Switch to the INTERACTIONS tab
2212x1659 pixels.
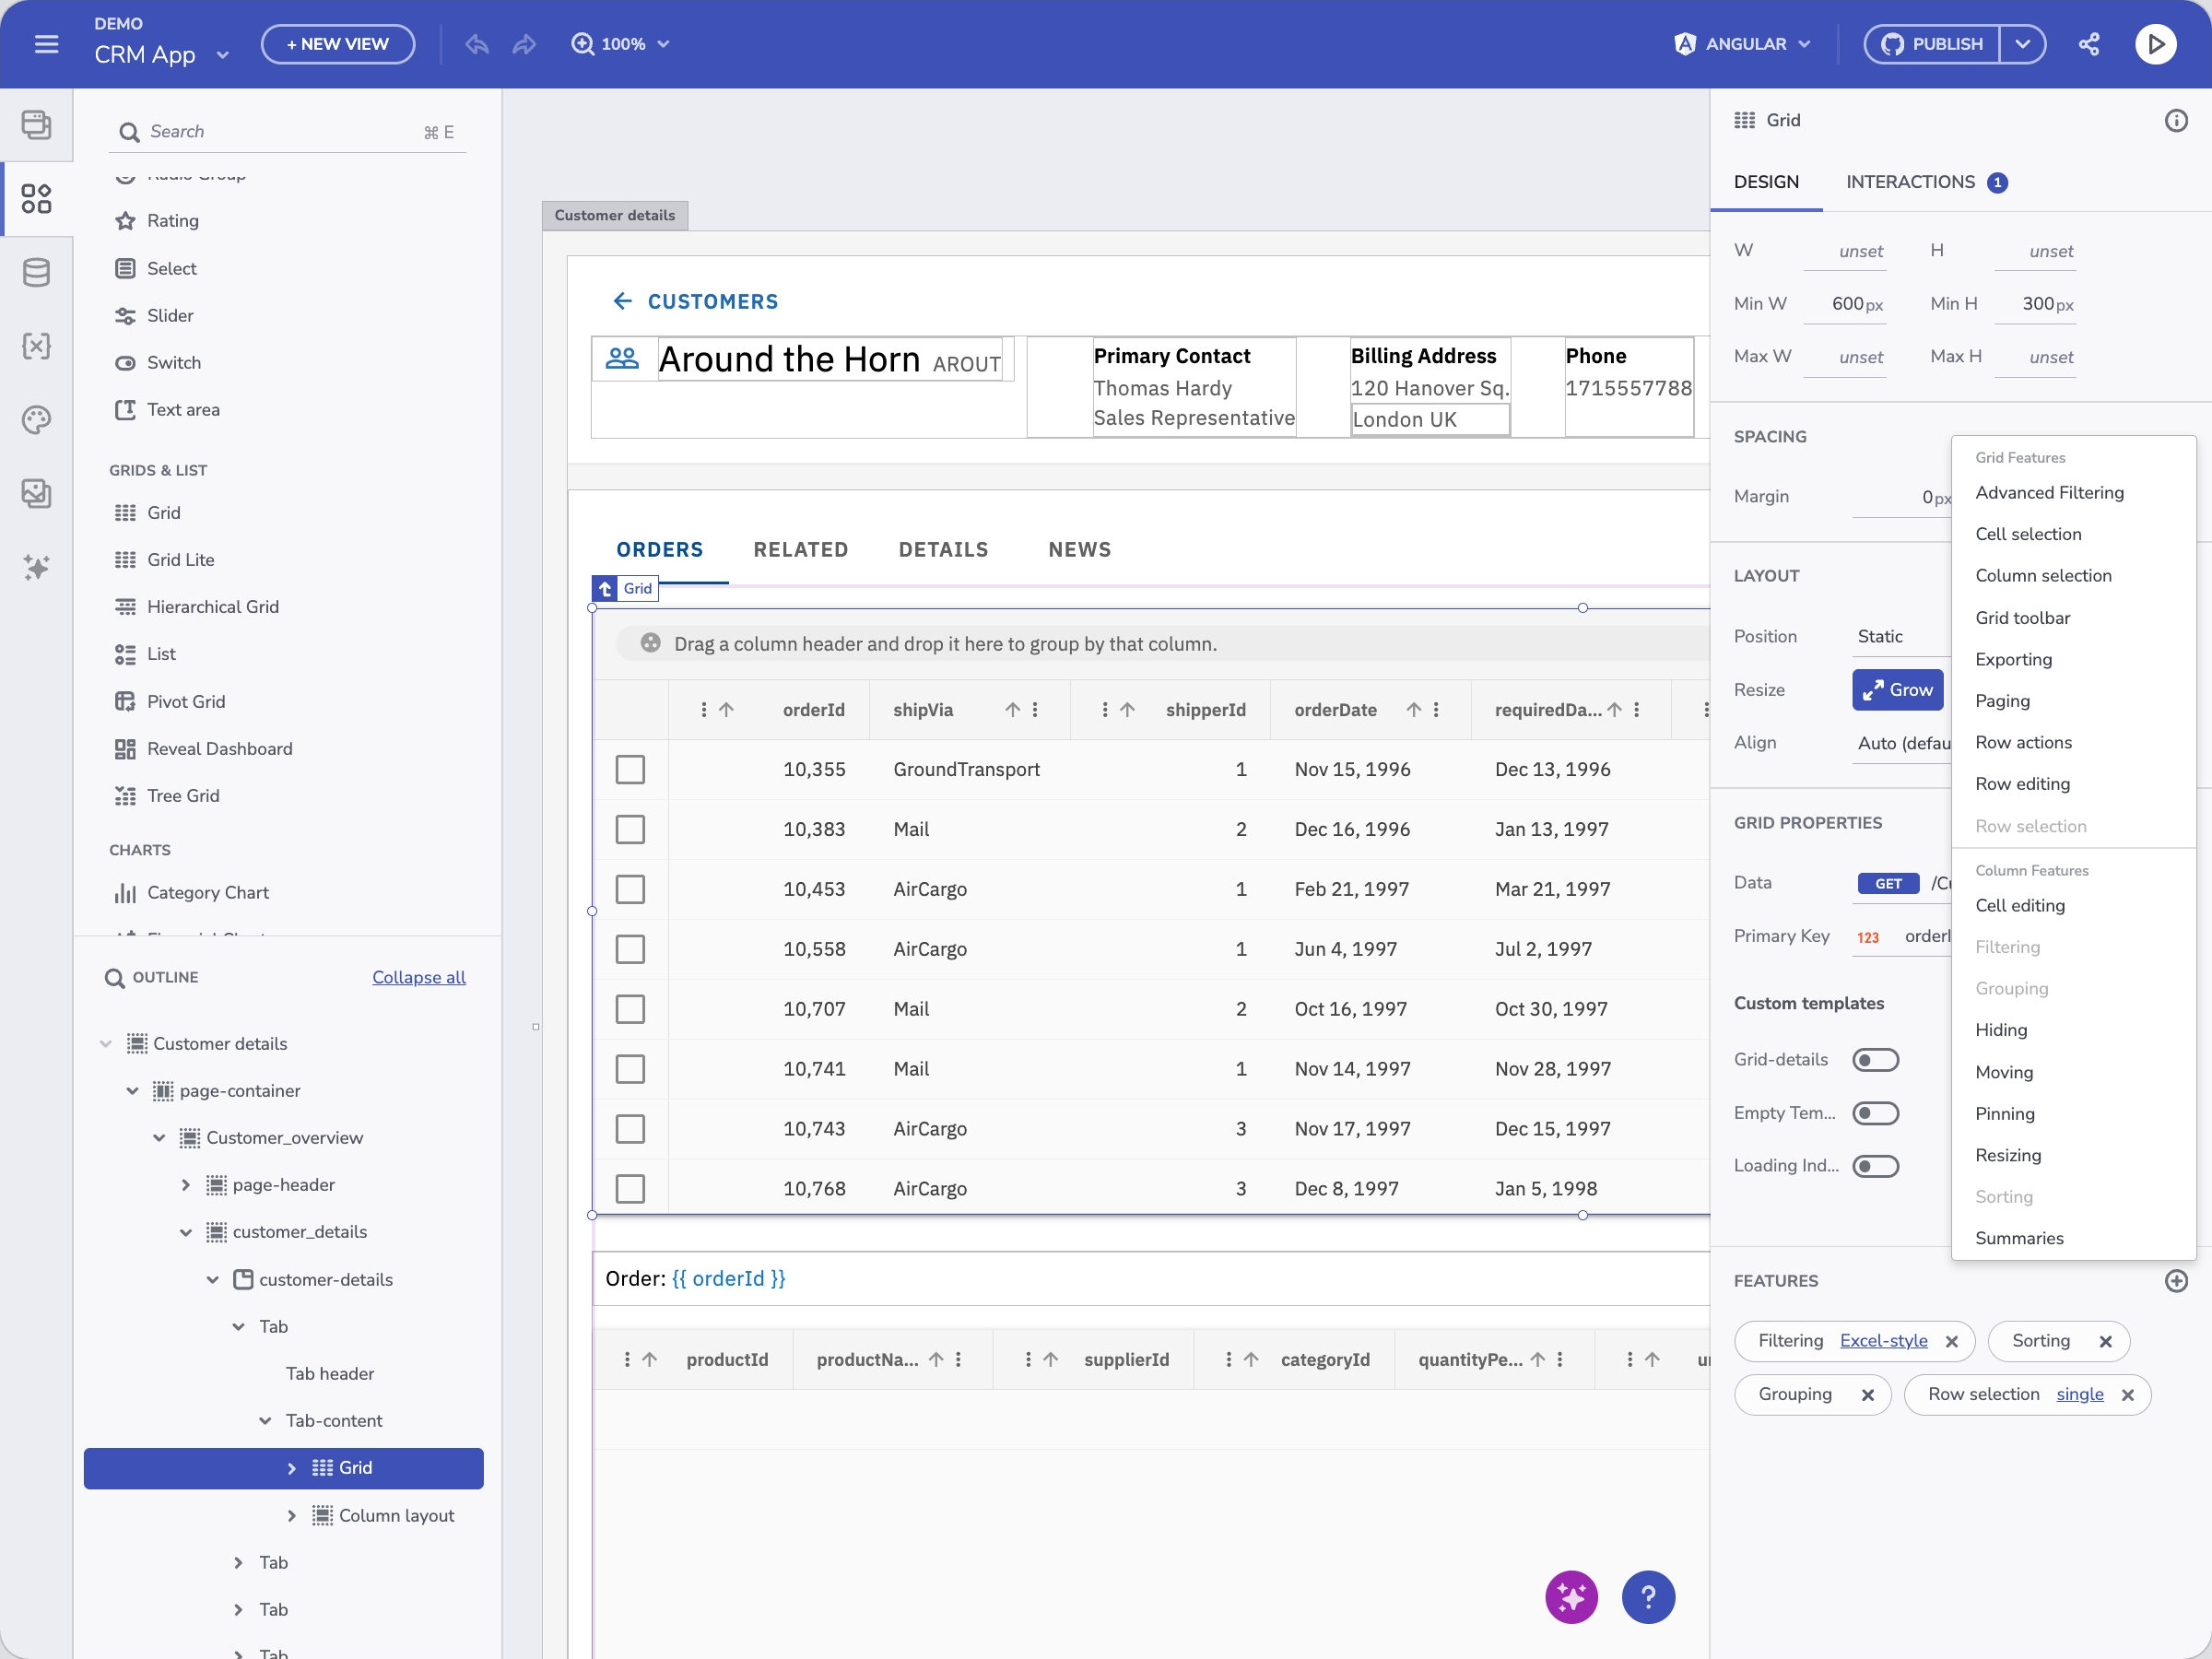tap(1925, 182)
